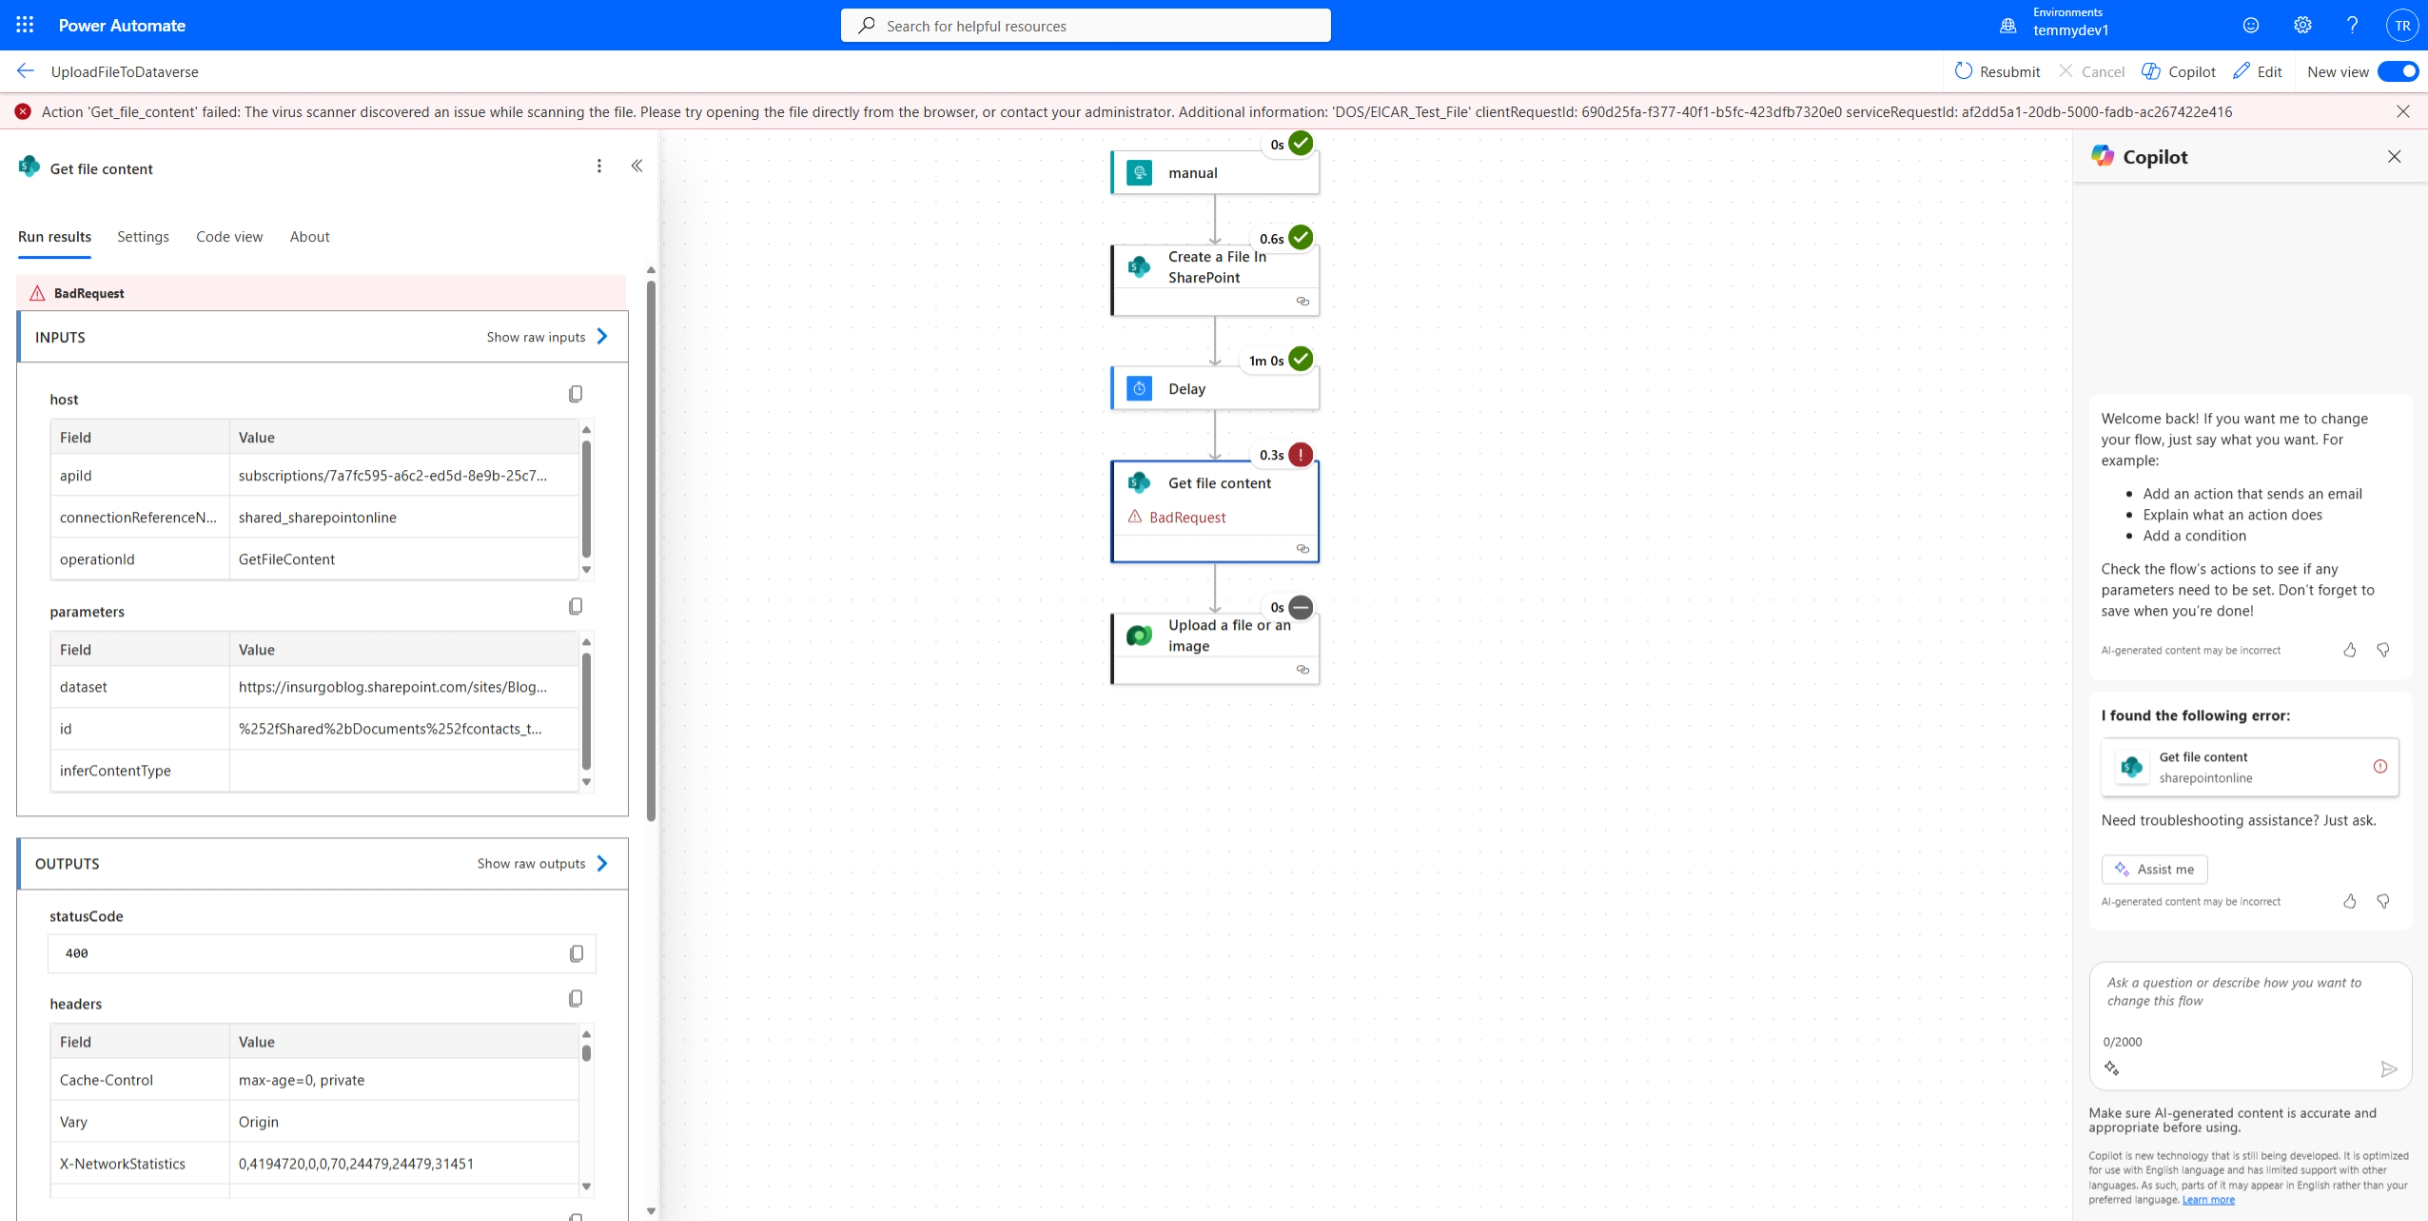
Task: Open the settings gear icon
Action: click(2302, 25)
